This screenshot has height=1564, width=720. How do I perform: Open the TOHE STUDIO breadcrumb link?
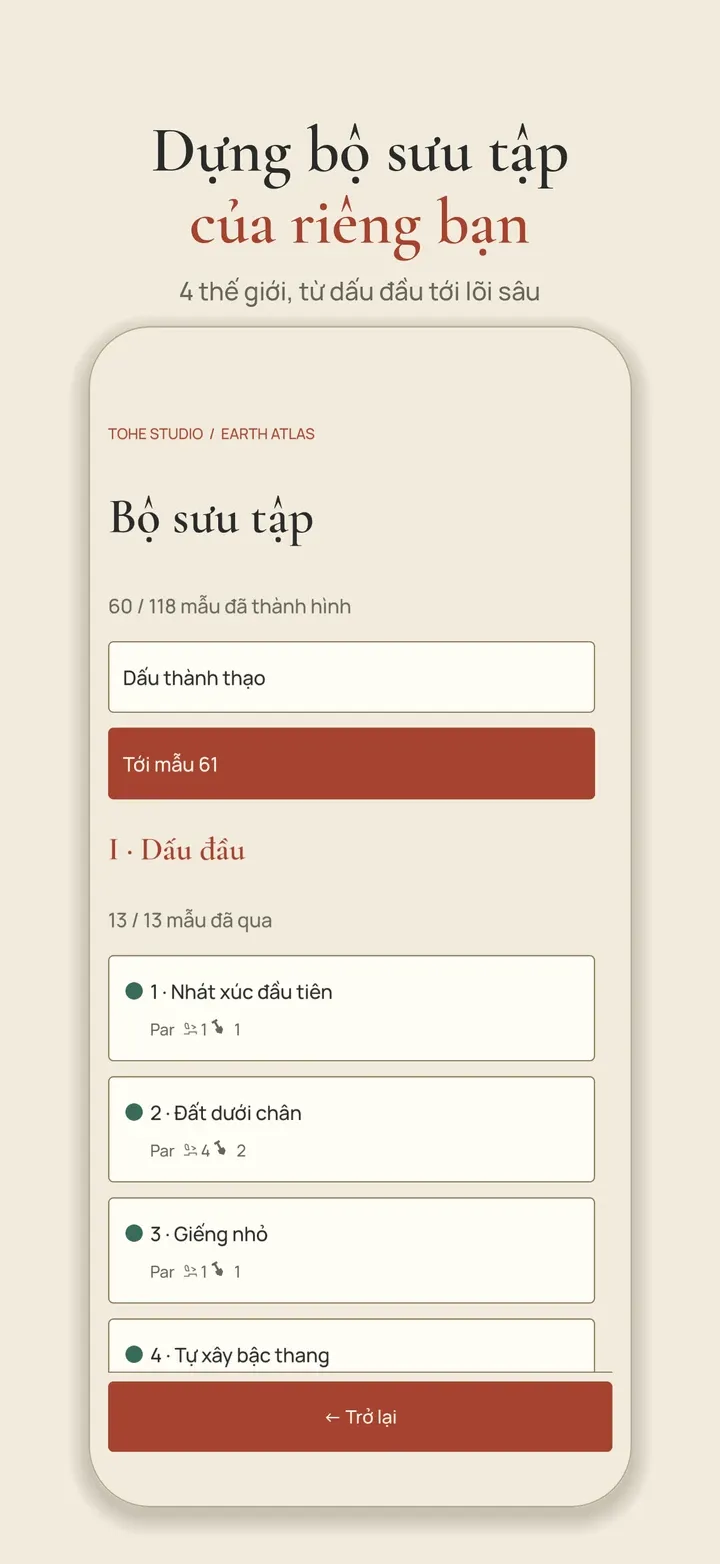(155, 434)
